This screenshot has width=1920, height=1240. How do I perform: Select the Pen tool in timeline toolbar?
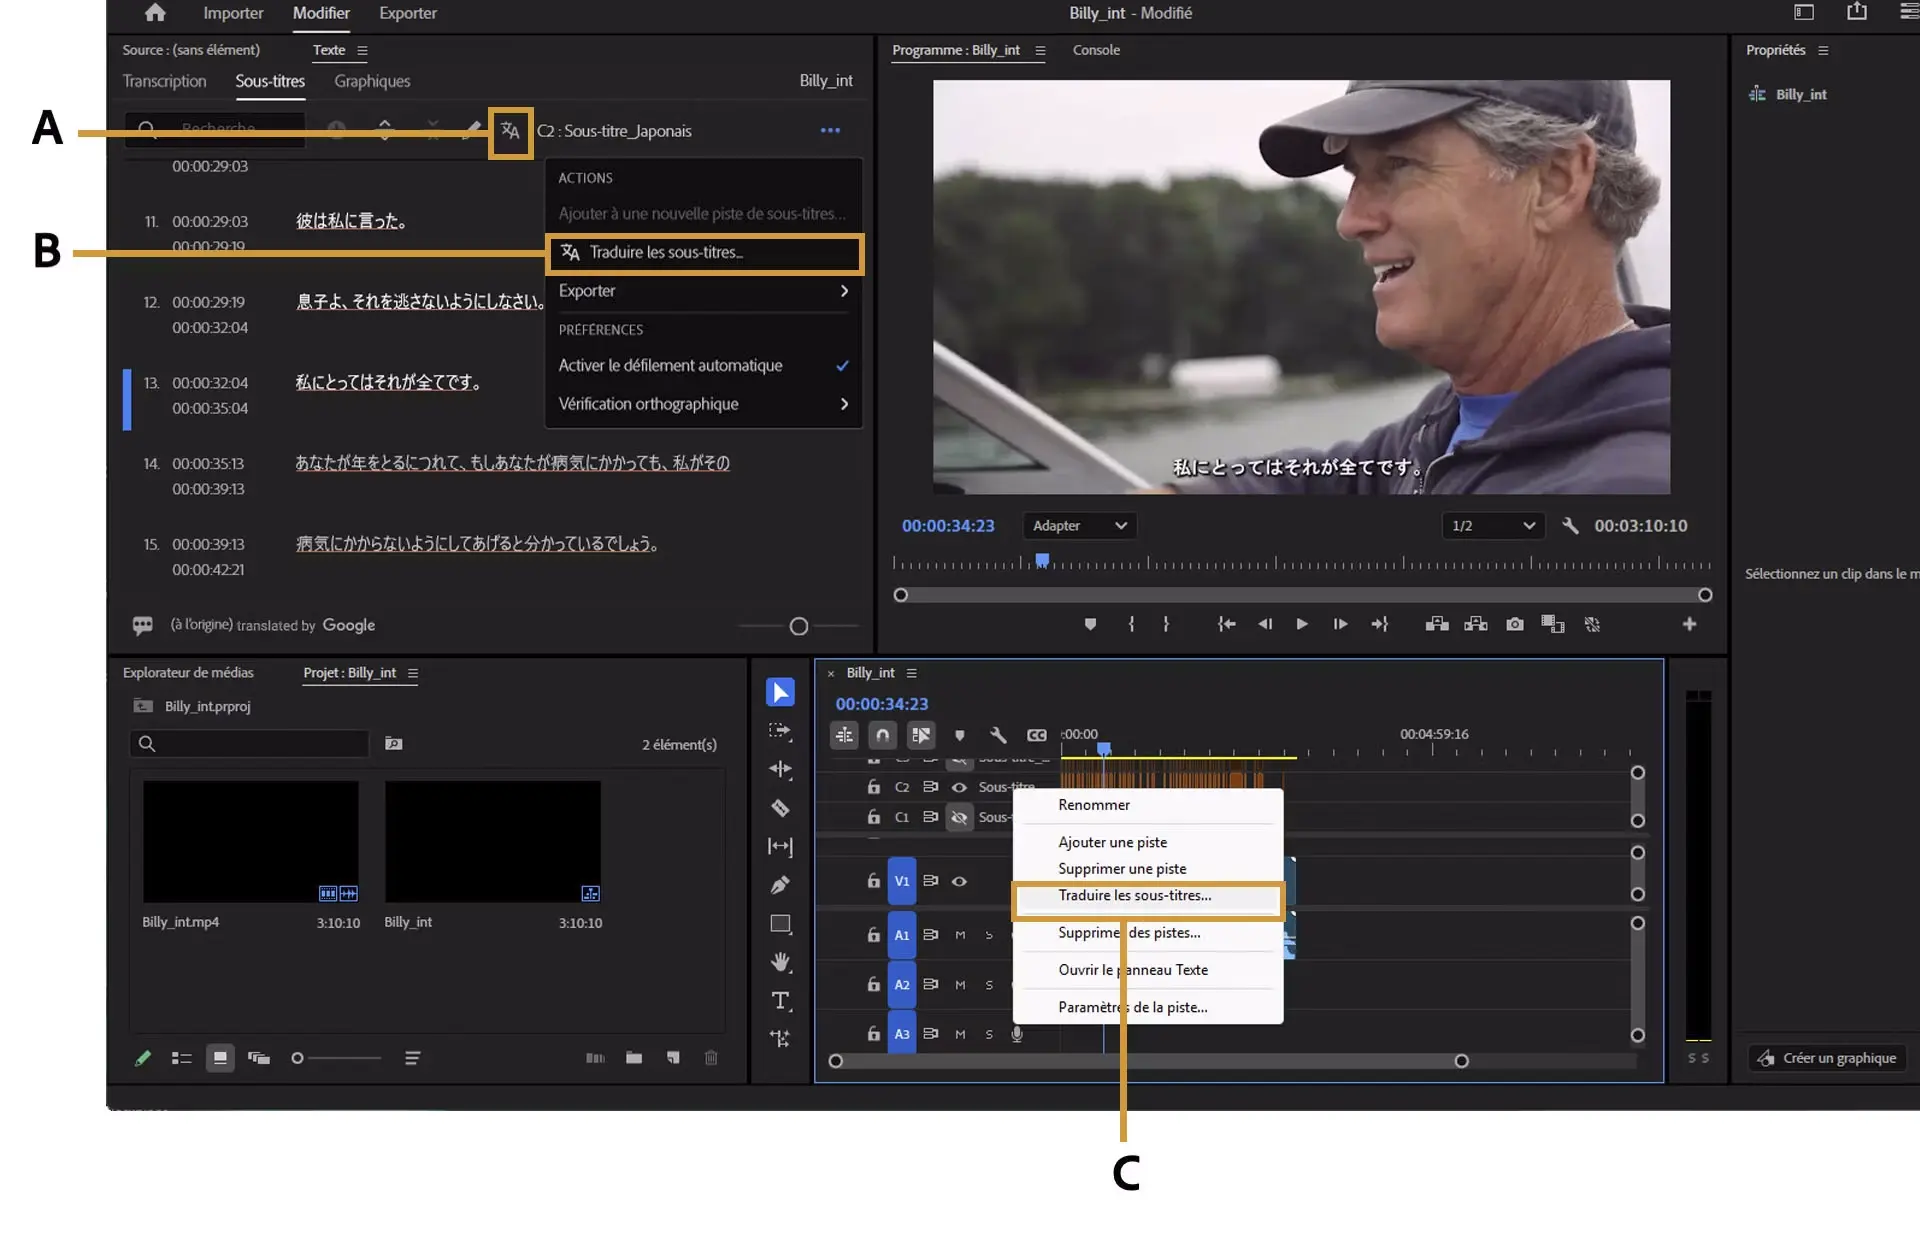click(782, 885)
